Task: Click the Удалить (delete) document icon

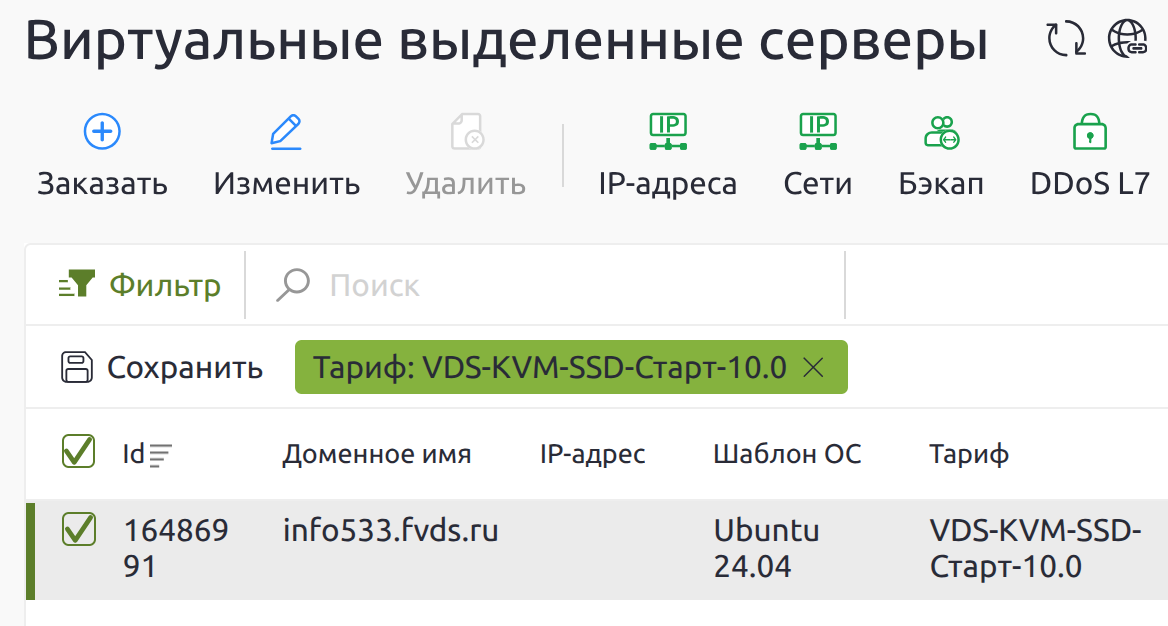Action: click(x=466, y=132)
